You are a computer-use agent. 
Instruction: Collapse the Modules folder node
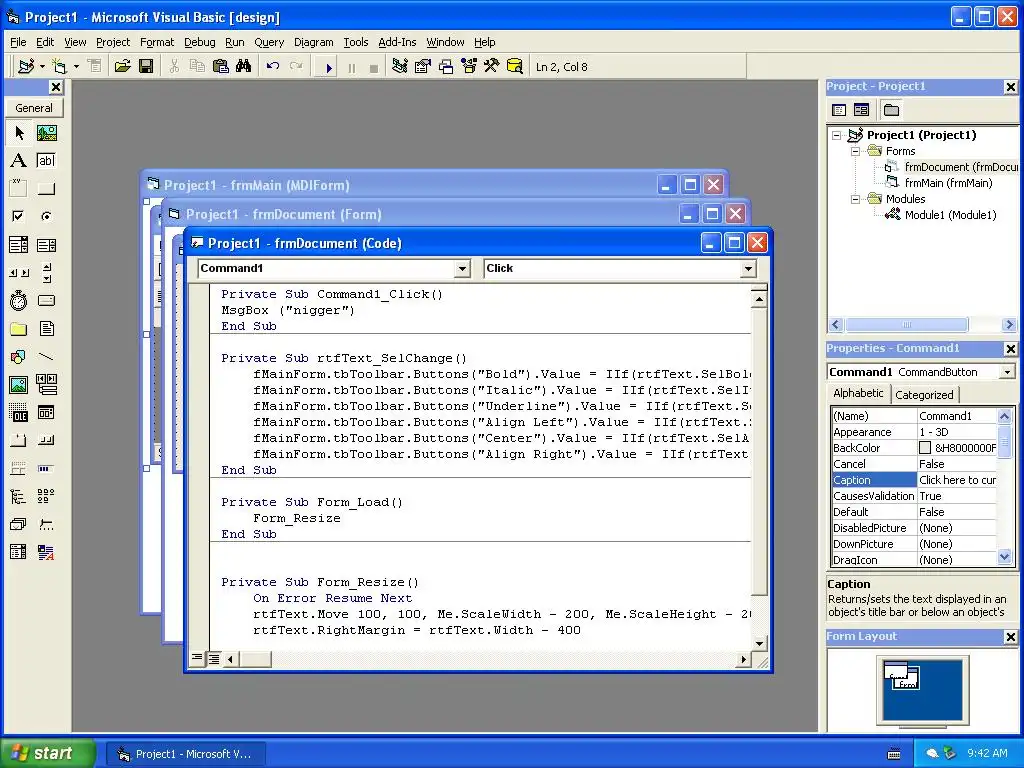click(x=856, y=199)
